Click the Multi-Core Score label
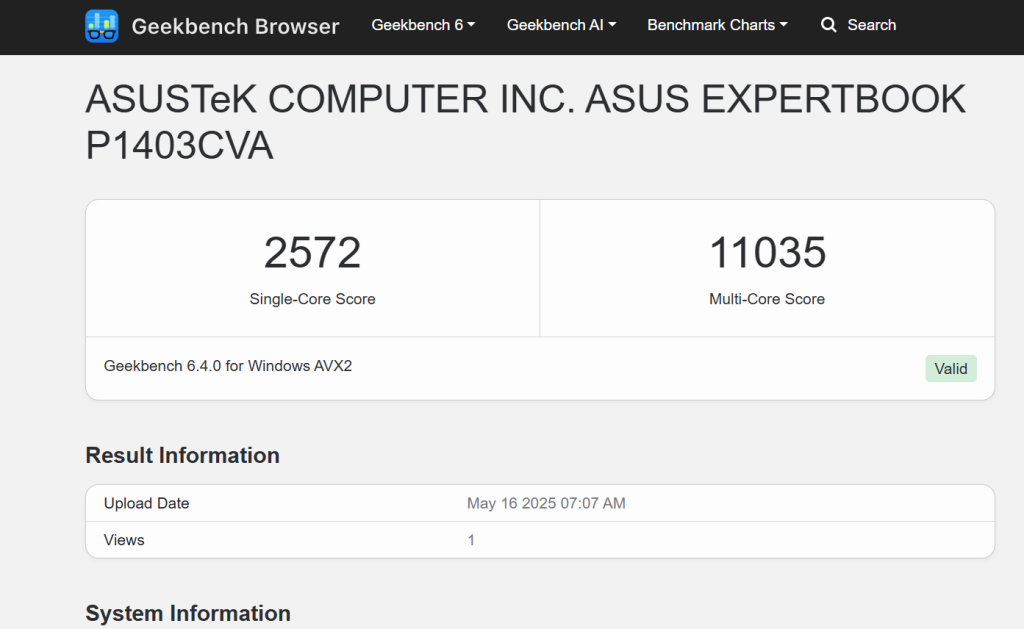 point(767,298)
